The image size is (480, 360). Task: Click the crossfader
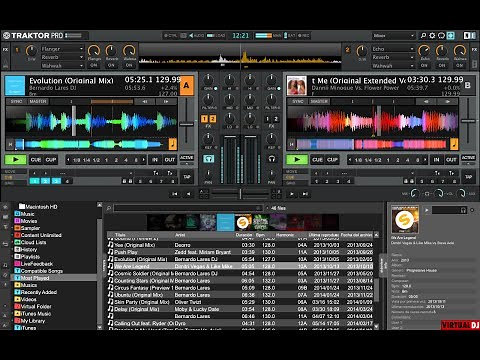(240, 193)
